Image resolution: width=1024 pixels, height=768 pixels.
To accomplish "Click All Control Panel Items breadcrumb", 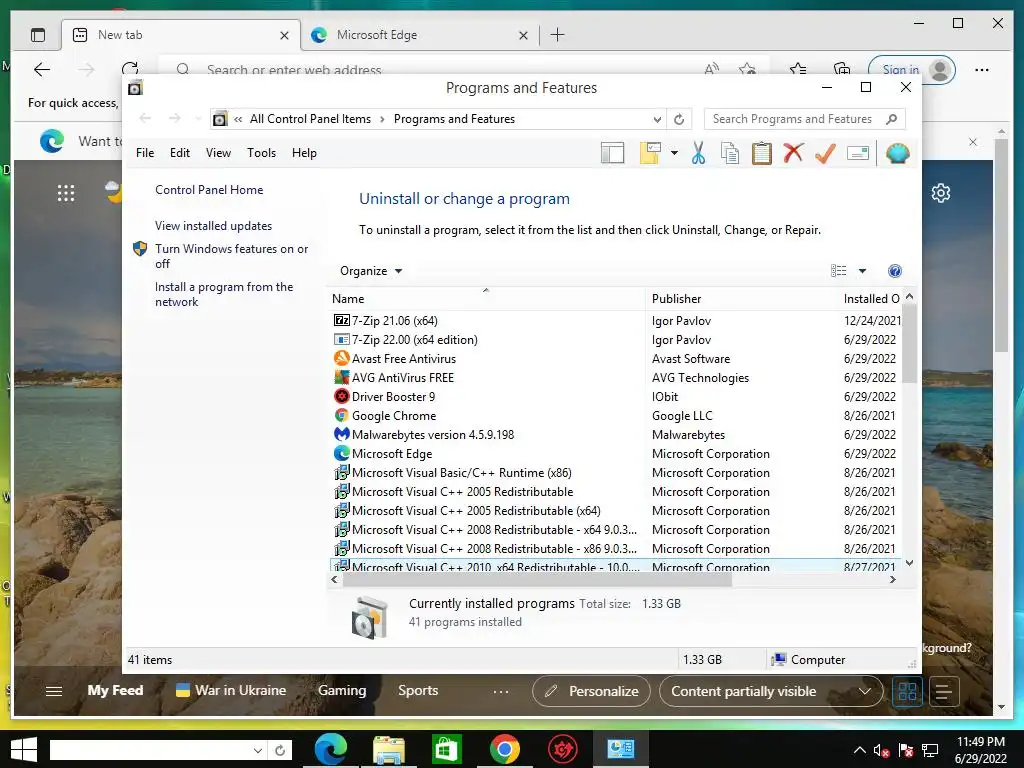I will coord(310,120).
